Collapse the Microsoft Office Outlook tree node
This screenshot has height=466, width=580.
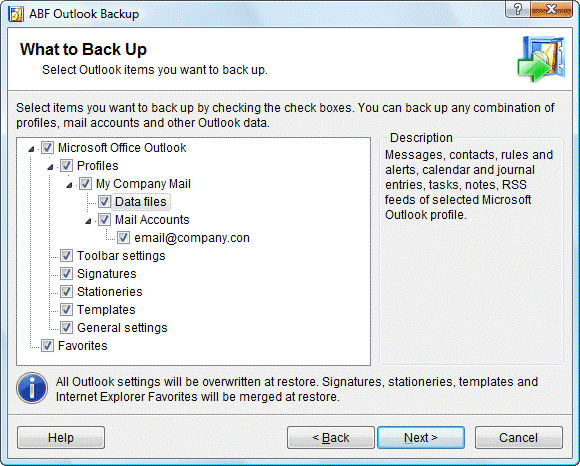pos(31,149)
